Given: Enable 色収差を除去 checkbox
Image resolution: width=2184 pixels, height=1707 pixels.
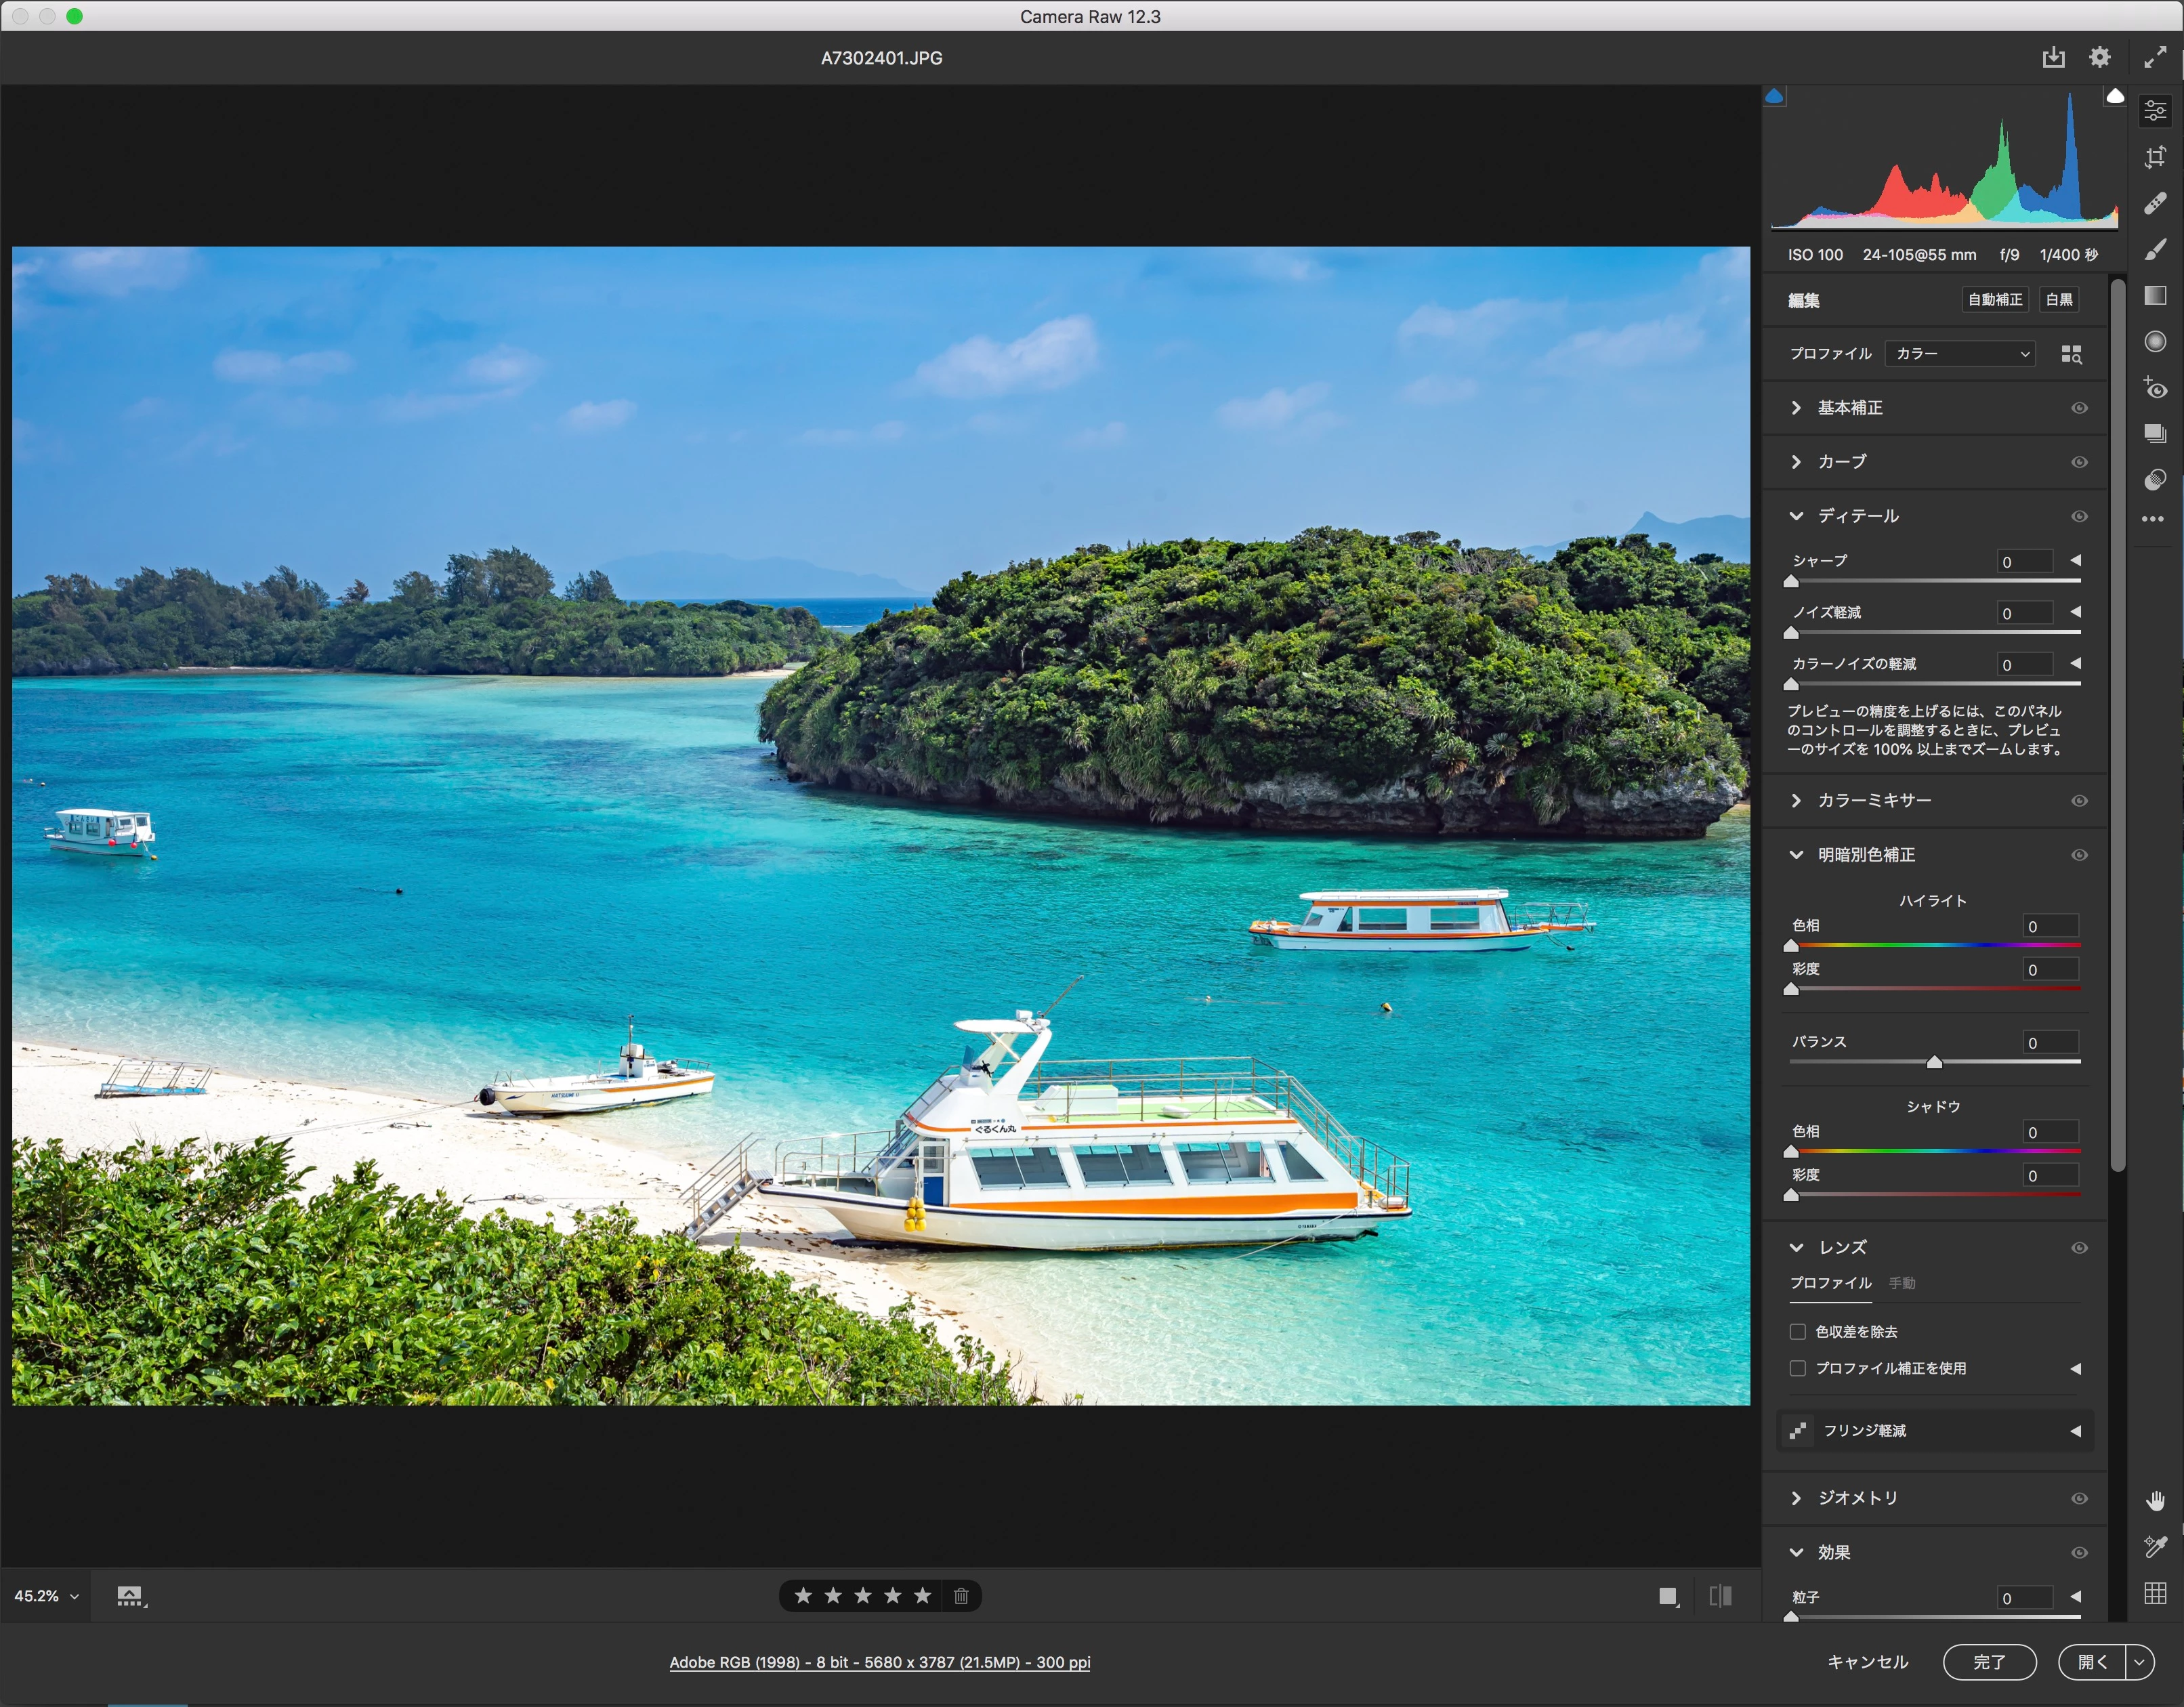Looking at the screenshot, I should pos(1797,1331).
